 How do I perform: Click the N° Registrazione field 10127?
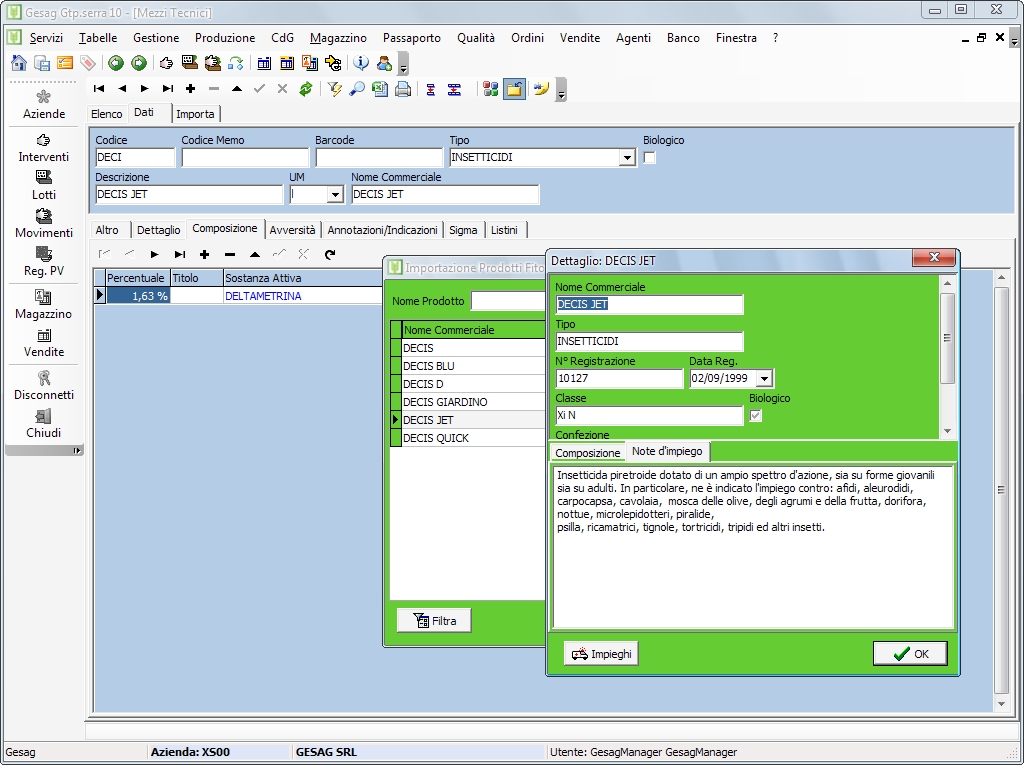(x=619, y=378)
